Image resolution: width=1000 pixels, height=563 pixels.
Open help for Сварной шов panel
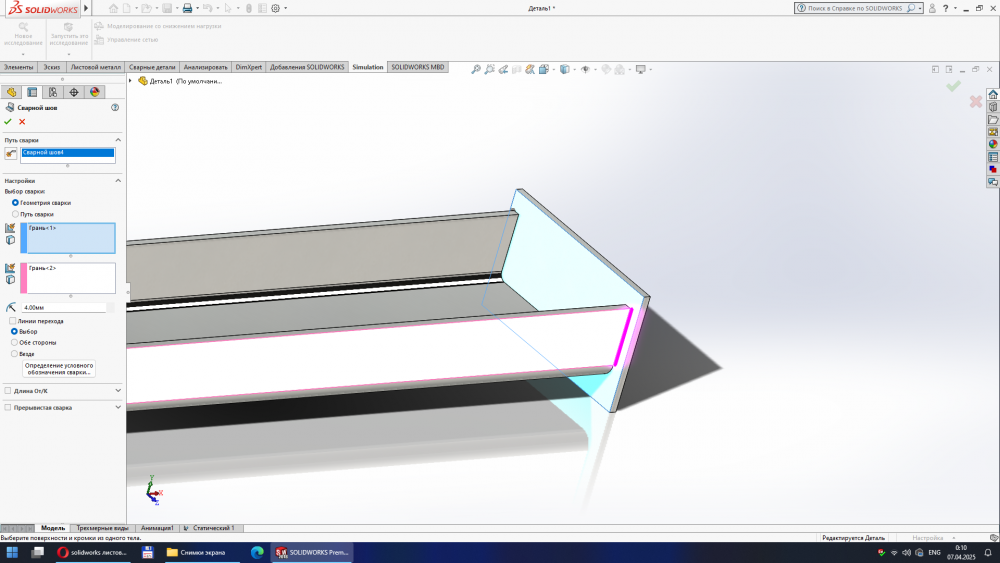click(115, 107)
